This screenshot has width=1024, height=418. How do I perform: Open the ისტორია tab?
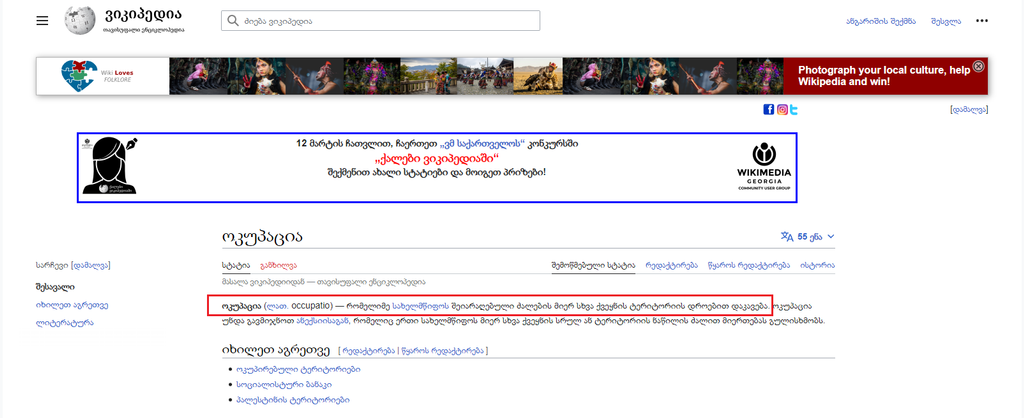click(x=818, y=266)
